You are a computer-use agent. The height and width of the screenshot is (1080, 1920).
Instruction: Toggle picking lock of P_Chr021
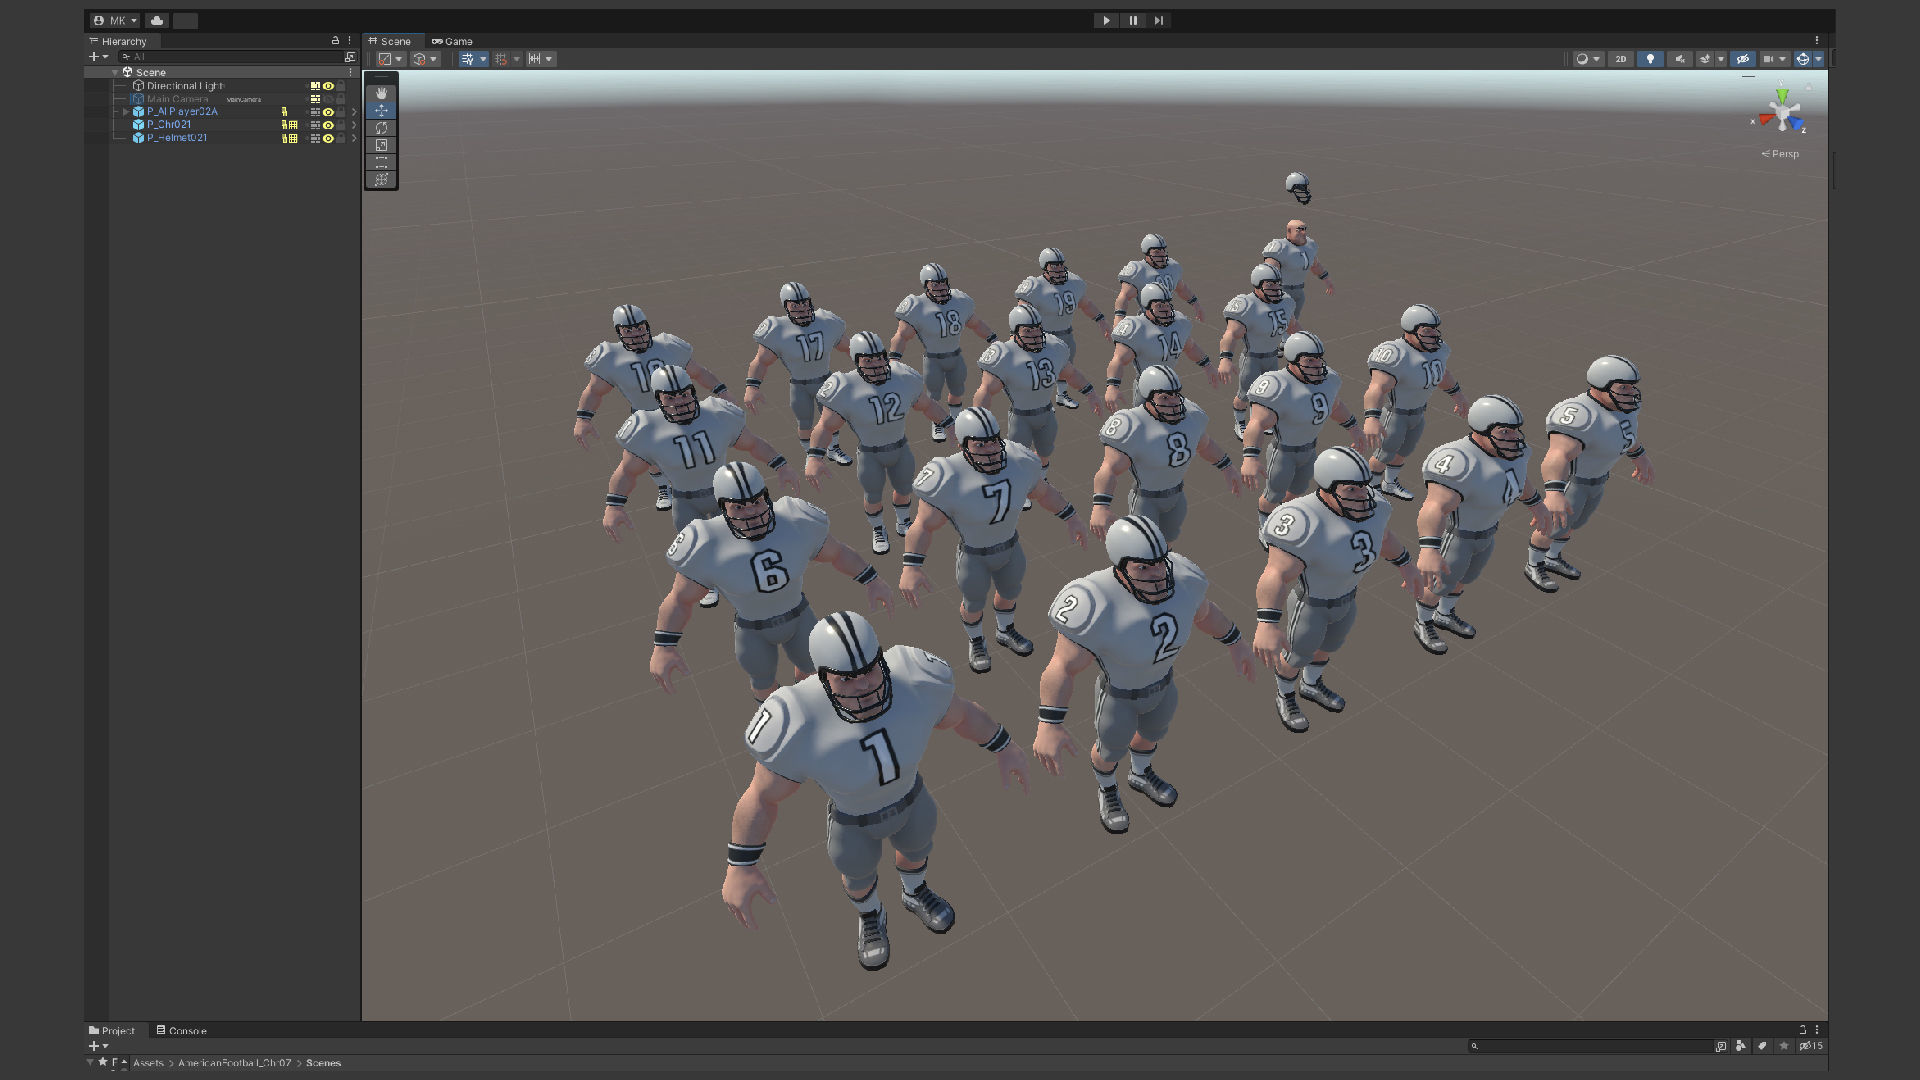point(341,125)
